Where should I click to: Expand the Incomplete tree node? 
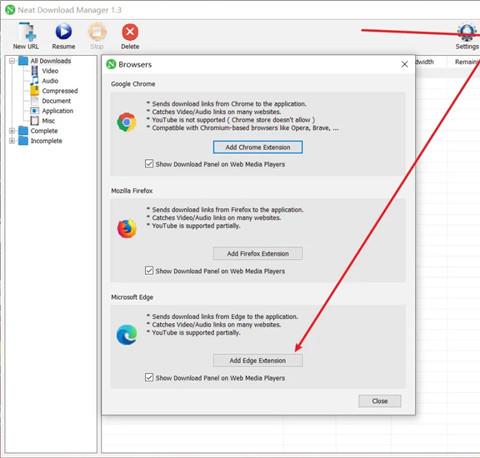[x=12, y=141]
